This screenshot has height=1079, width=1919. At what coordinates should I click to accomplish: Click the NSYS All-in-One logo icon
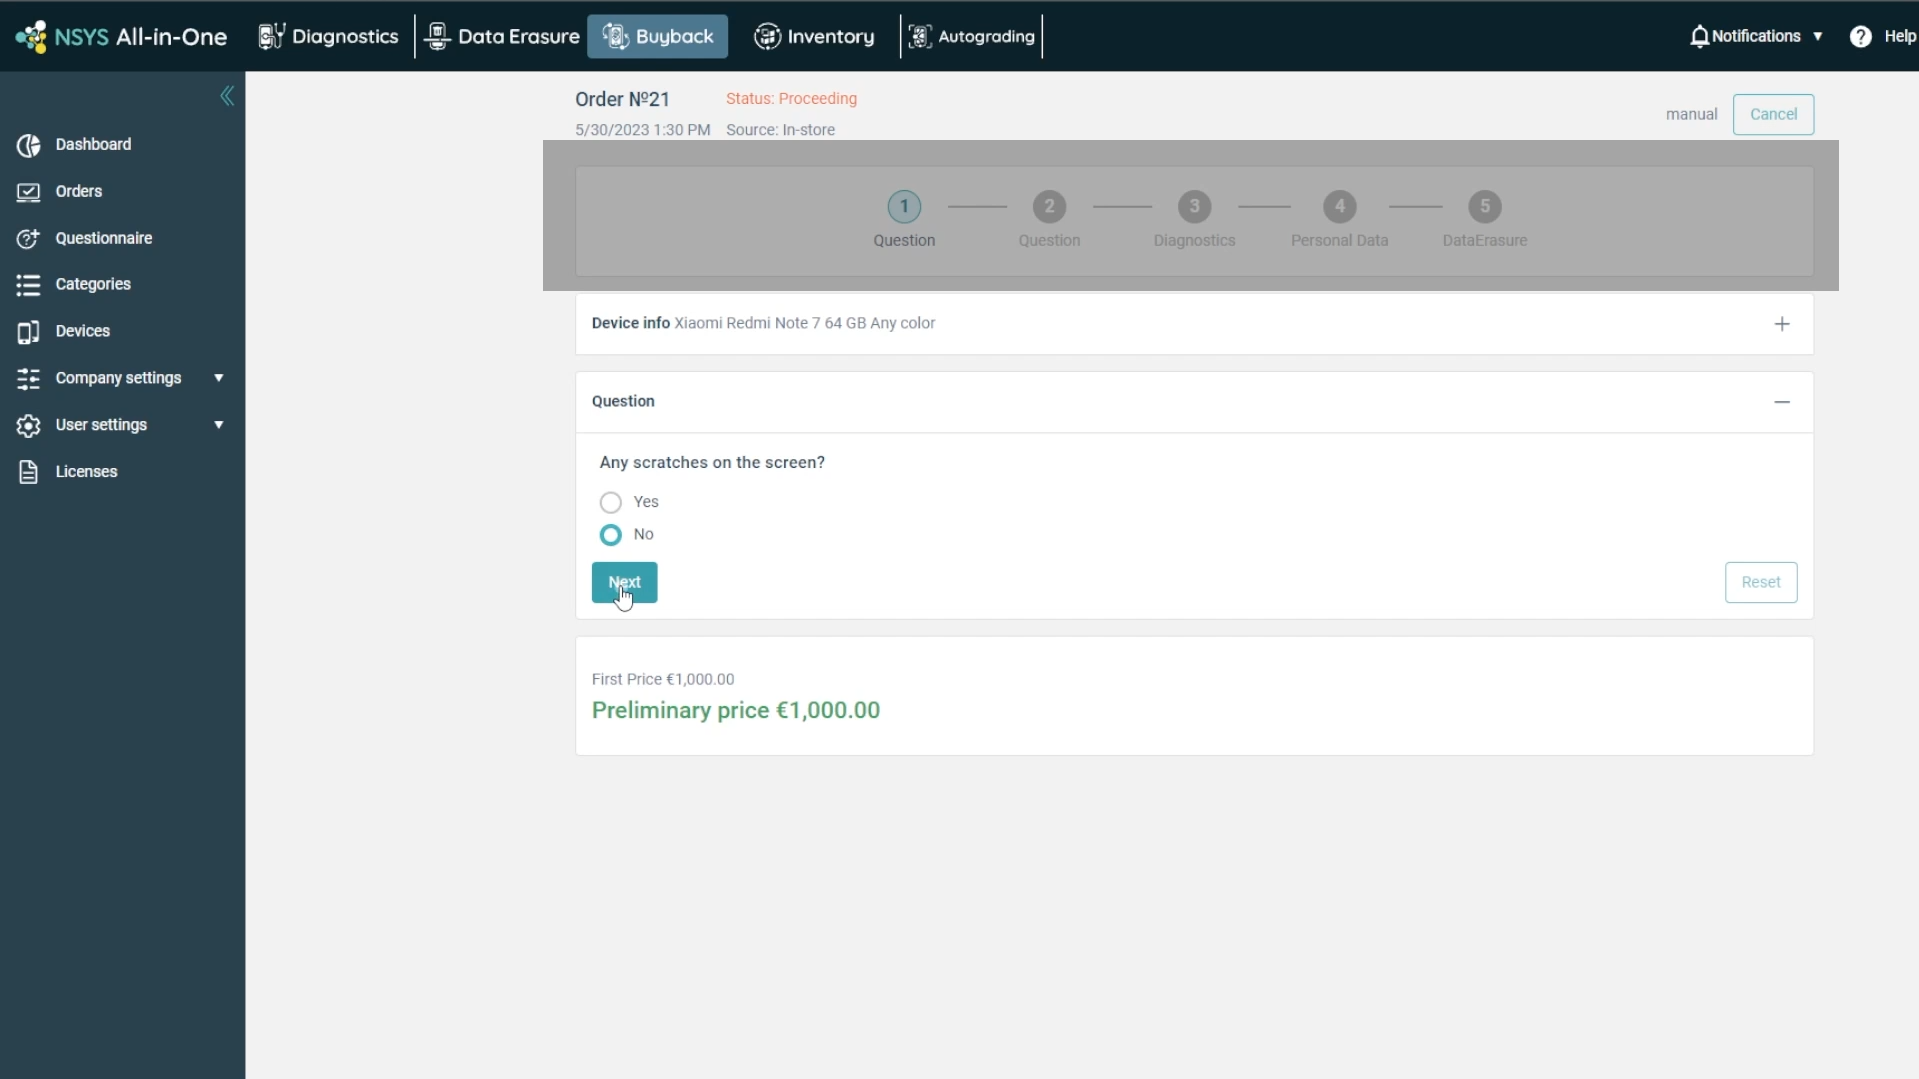click(x=31, y=36)
